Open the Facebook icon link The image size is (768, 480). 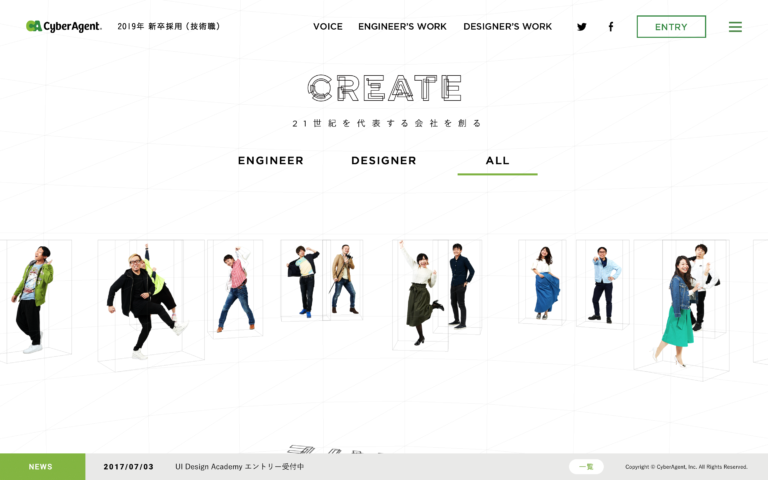tap(611, 27)
